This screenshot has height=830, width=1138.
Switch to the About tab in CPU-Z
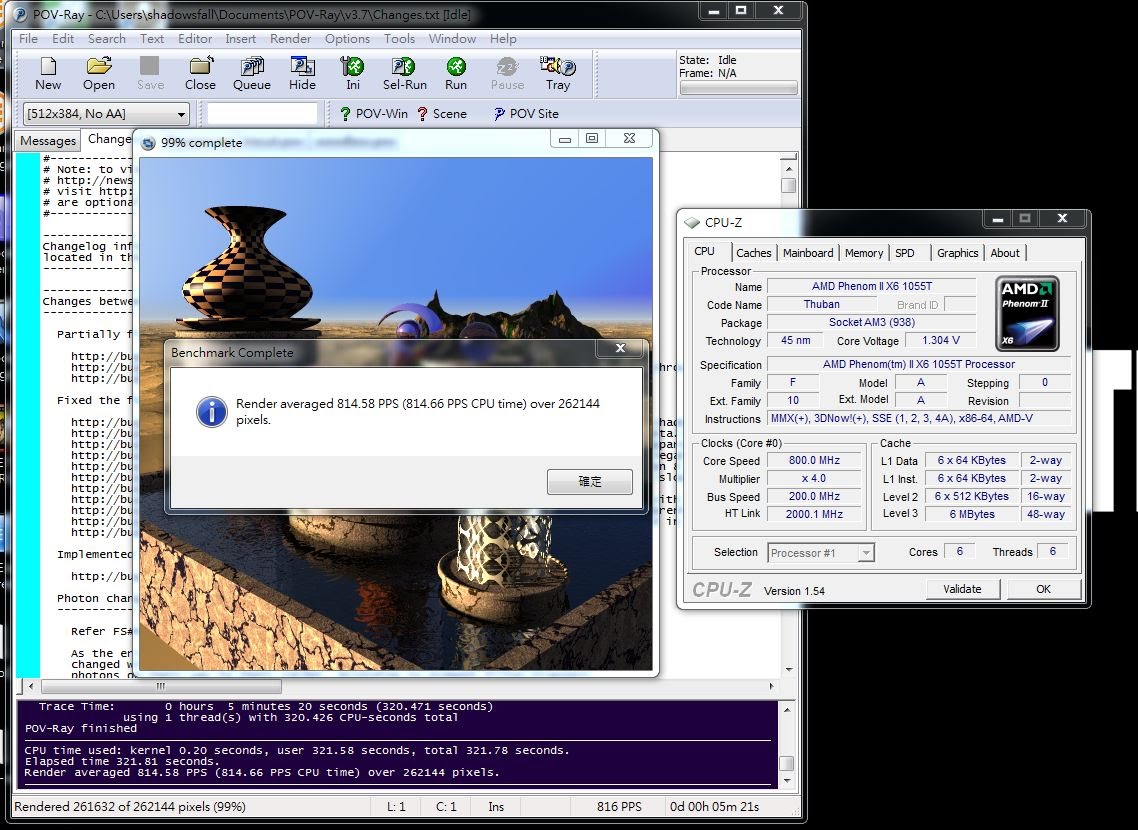tap(1005, 253)
